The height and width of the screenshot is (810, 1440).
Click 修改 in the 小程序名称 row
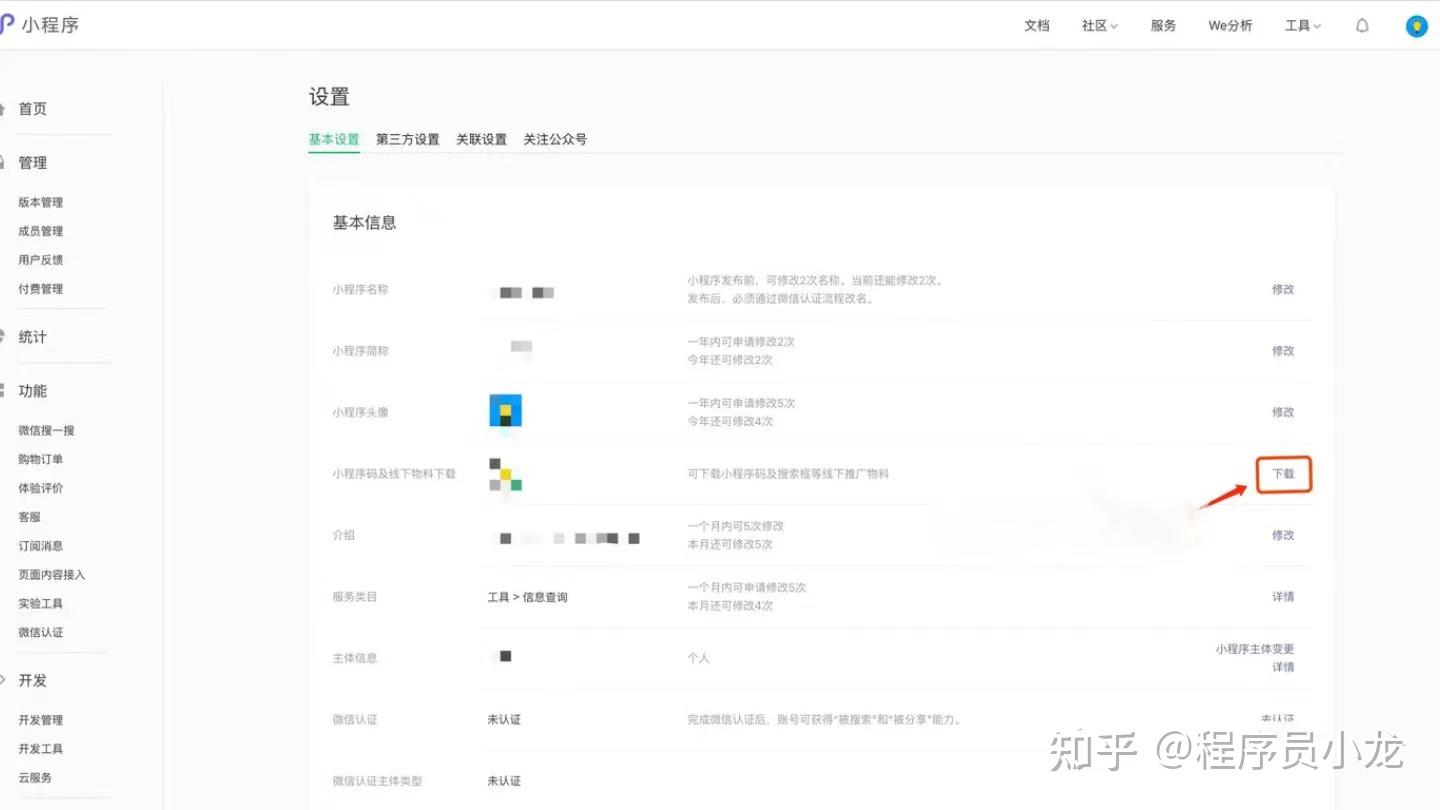pos(1283,289)
